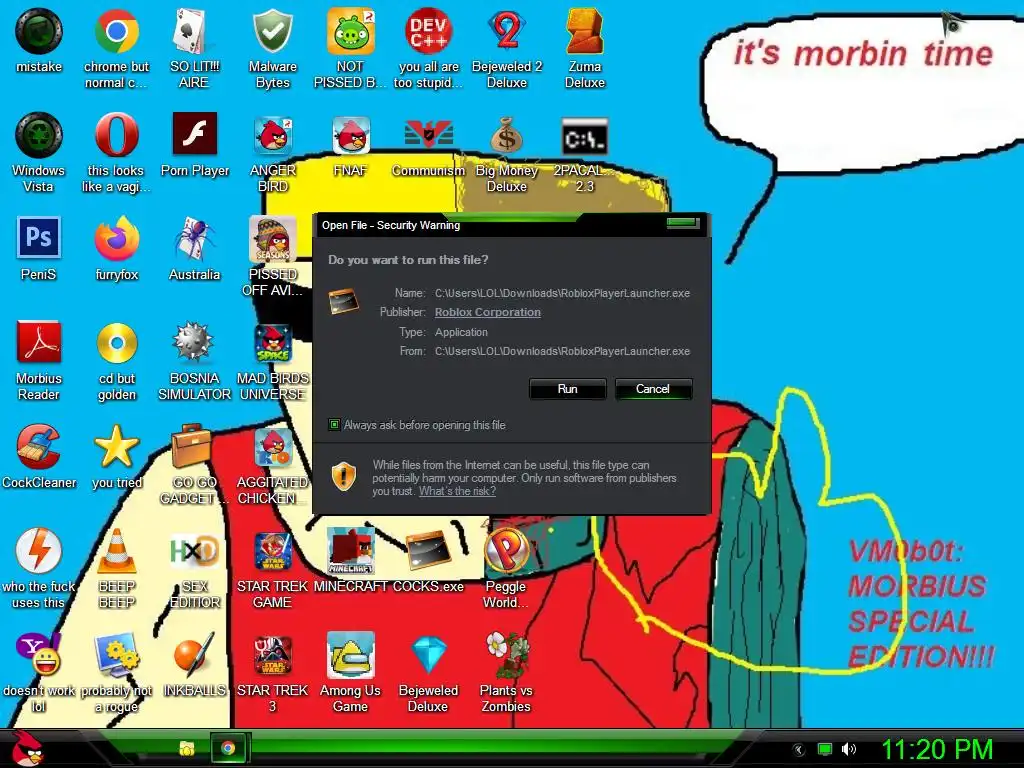Close the Open File - Security Warning dialog
Viewport: 1024px width, 768px height.
[683, 223]
